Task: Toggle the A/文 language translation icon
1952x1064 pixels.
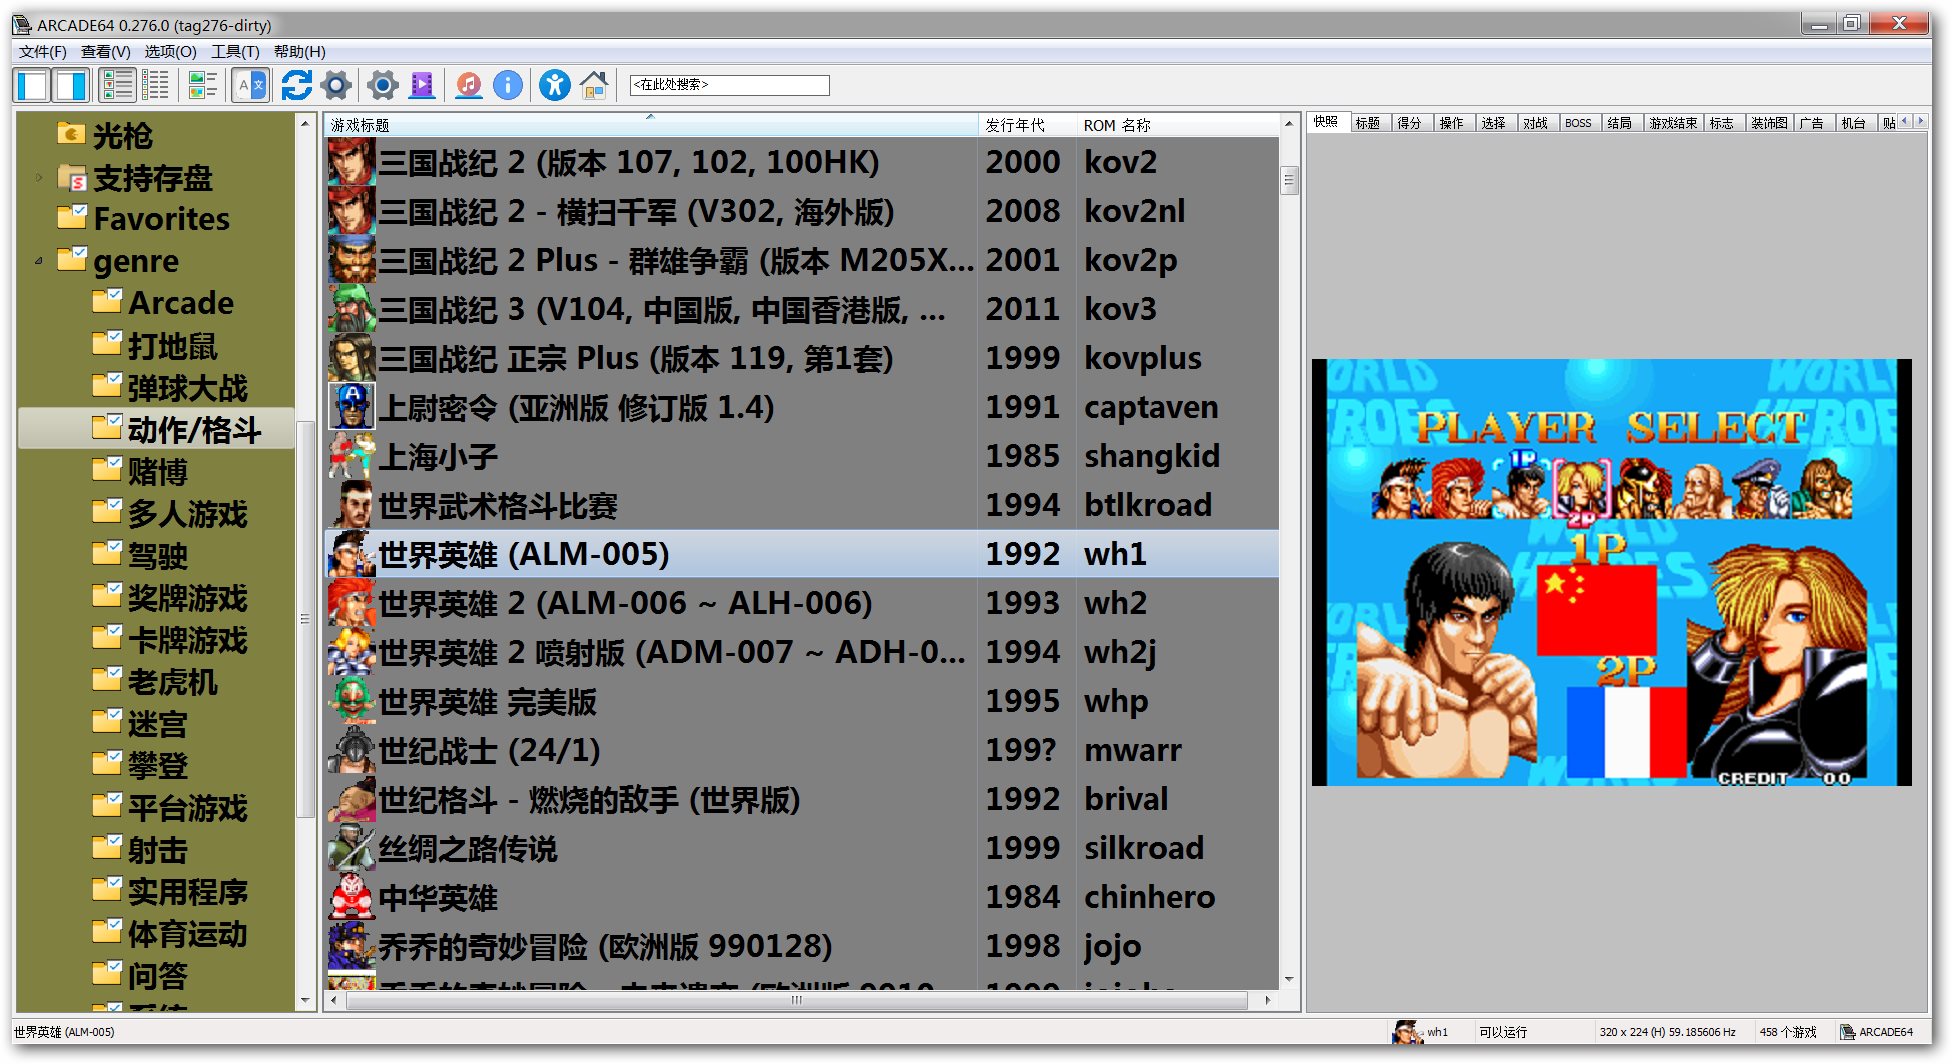Action: coord(251,85)
